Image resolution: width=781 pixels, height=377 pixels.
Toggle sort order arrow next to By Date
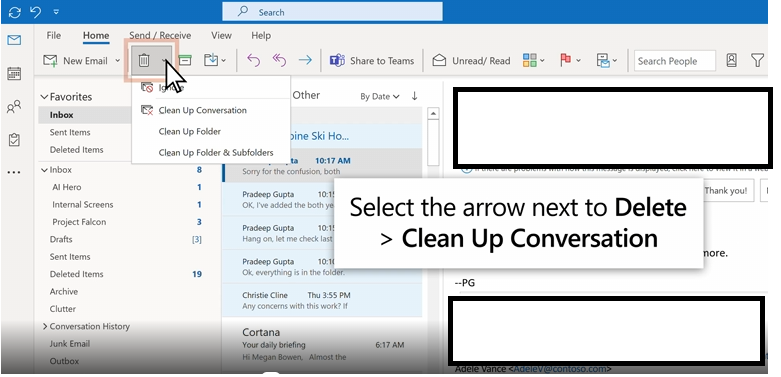pyautogui.click(x=414, y=96)
